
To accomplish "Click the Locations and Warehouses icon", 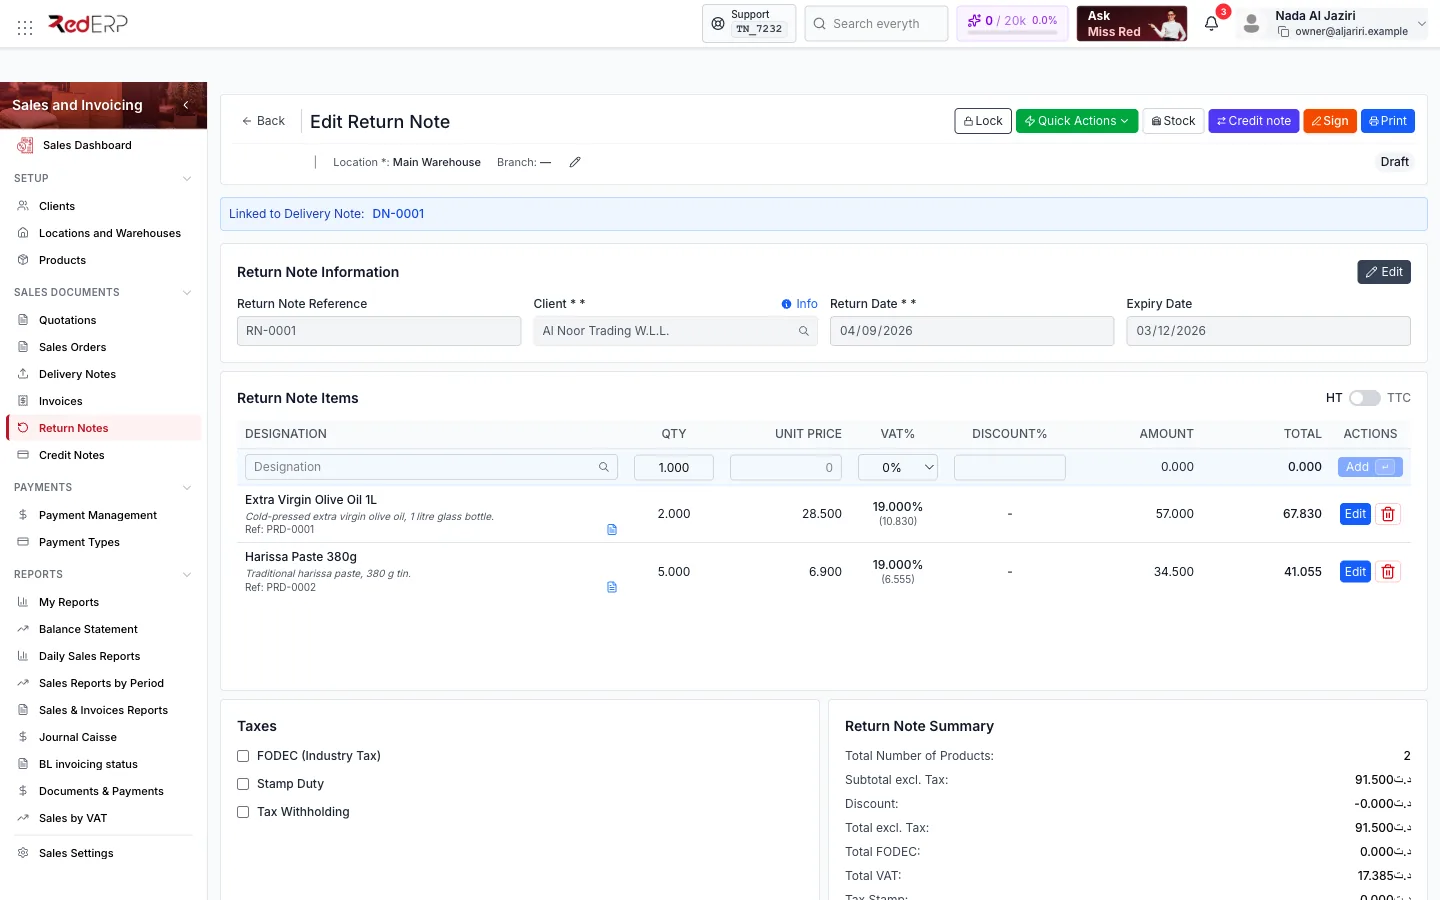I will click(x=23, y=233).
